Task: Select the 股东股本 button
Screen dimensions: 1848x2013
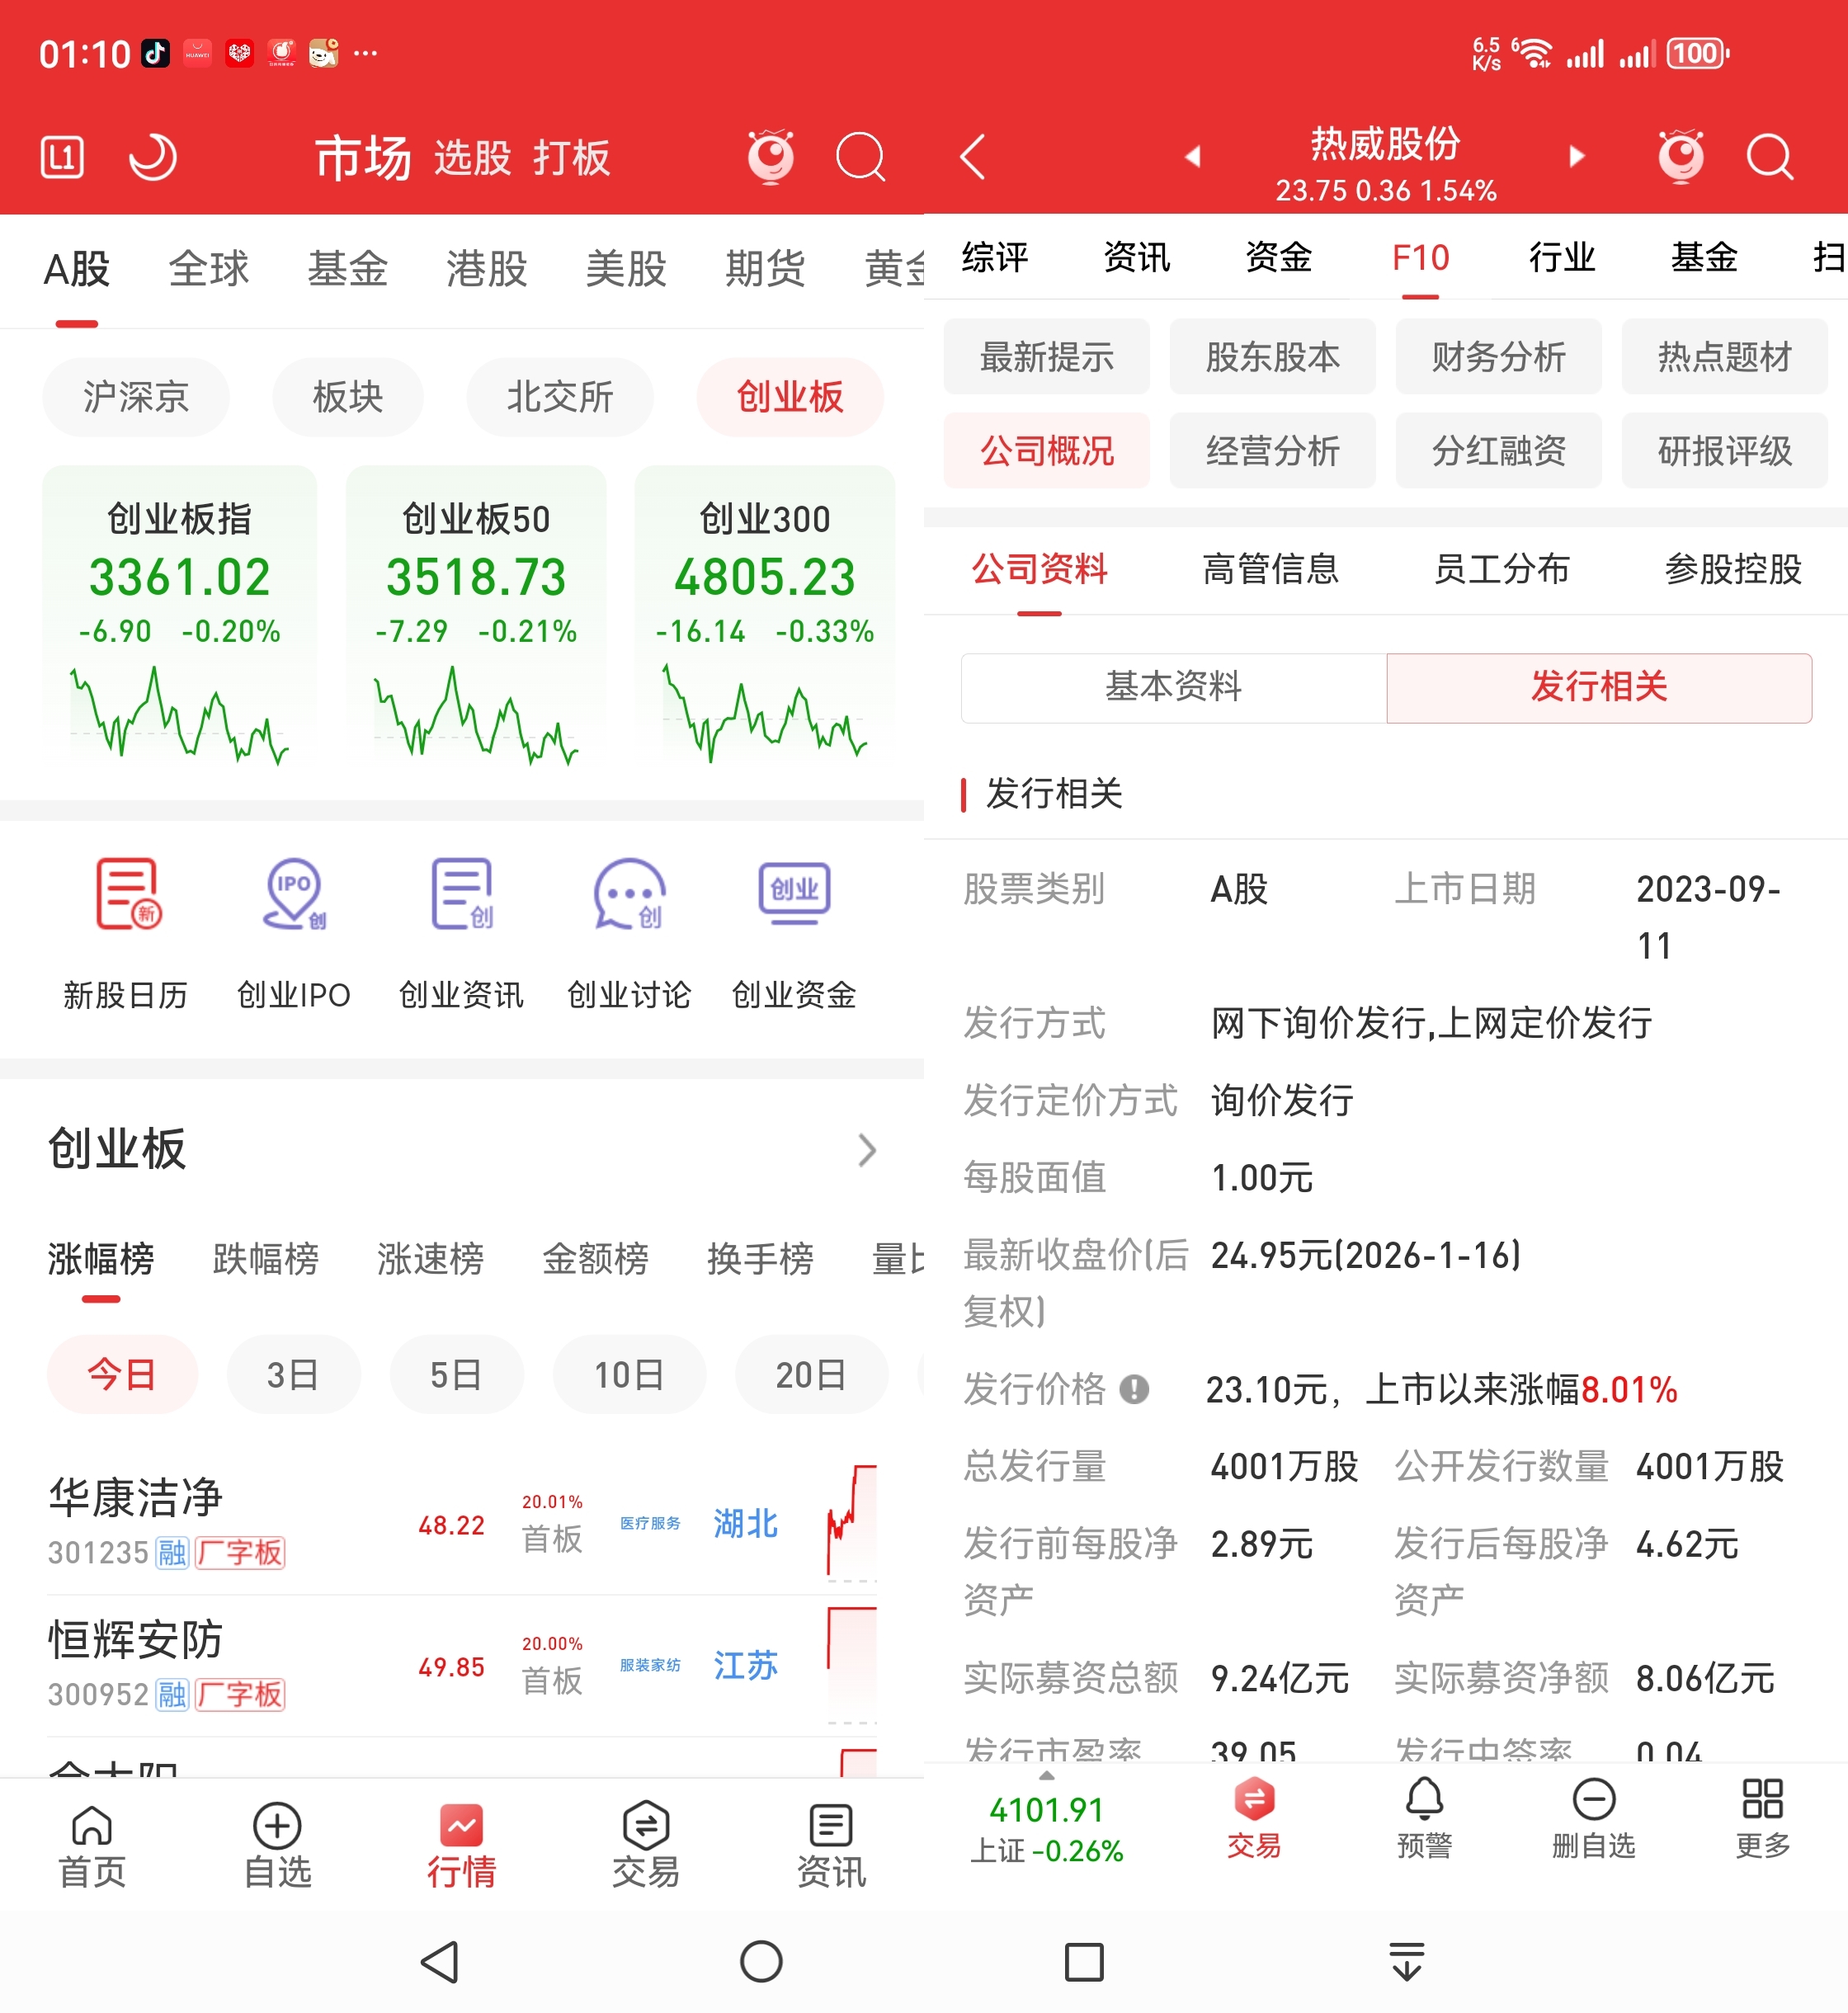Action: coord(1272,357)
